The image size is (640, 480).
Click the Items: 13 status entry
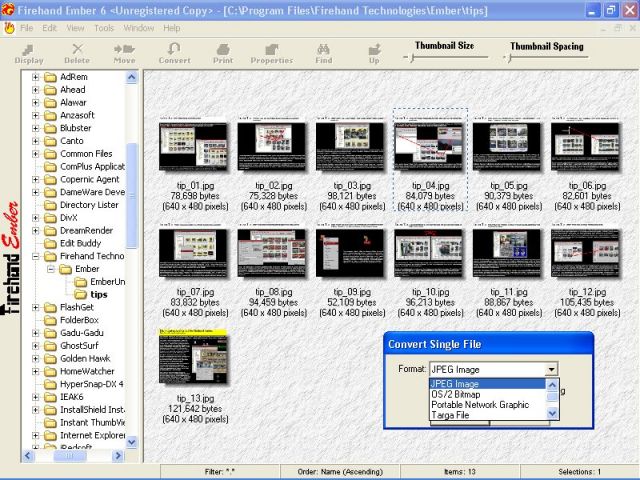coord(460,472)
